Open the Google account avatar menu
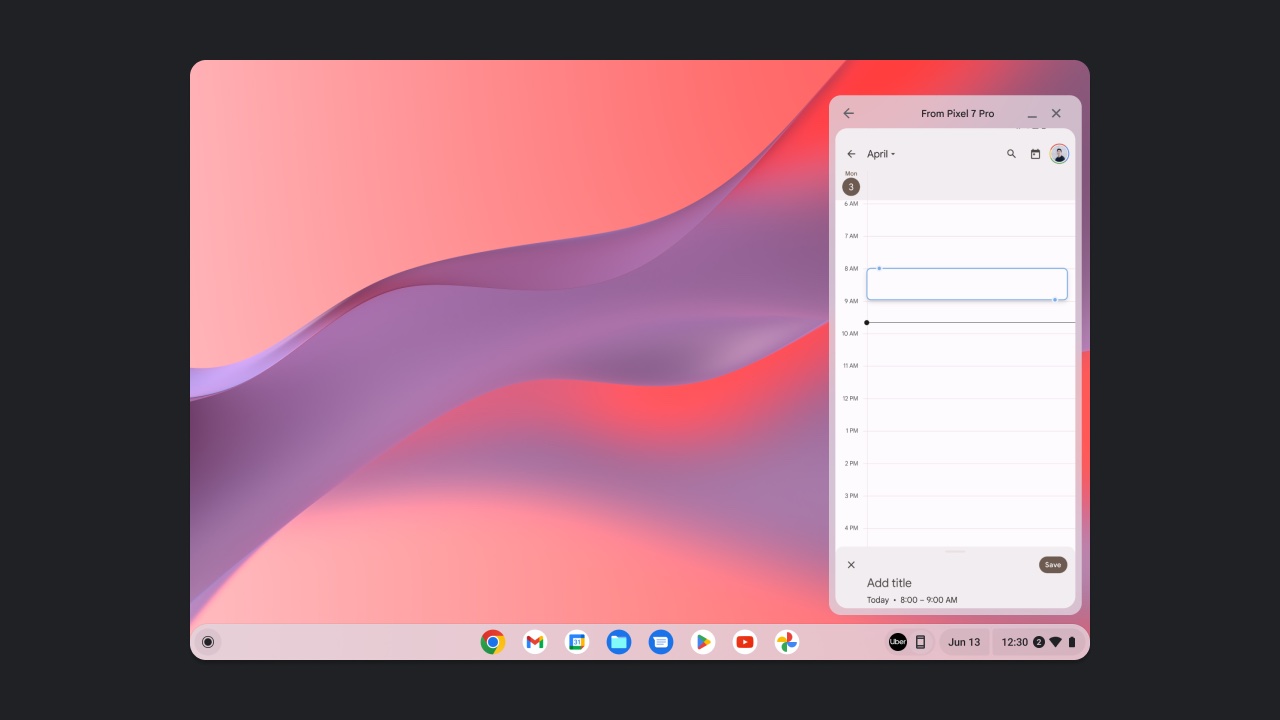 pos(1060,154)
